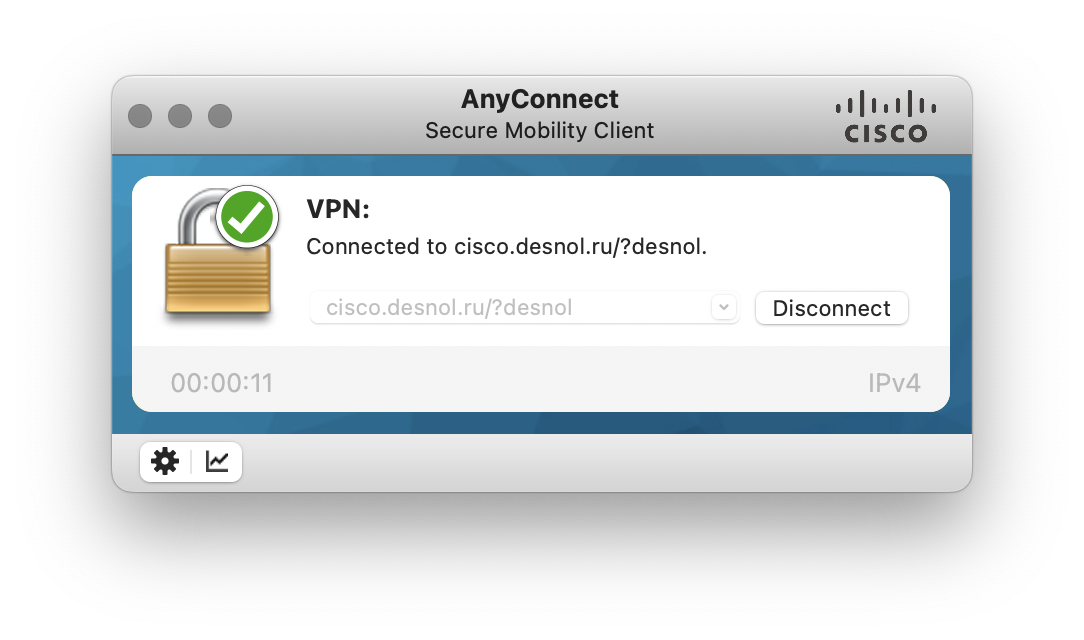
Task: Zoom the AnyConnect window
Action: click(x=220, y=116)
